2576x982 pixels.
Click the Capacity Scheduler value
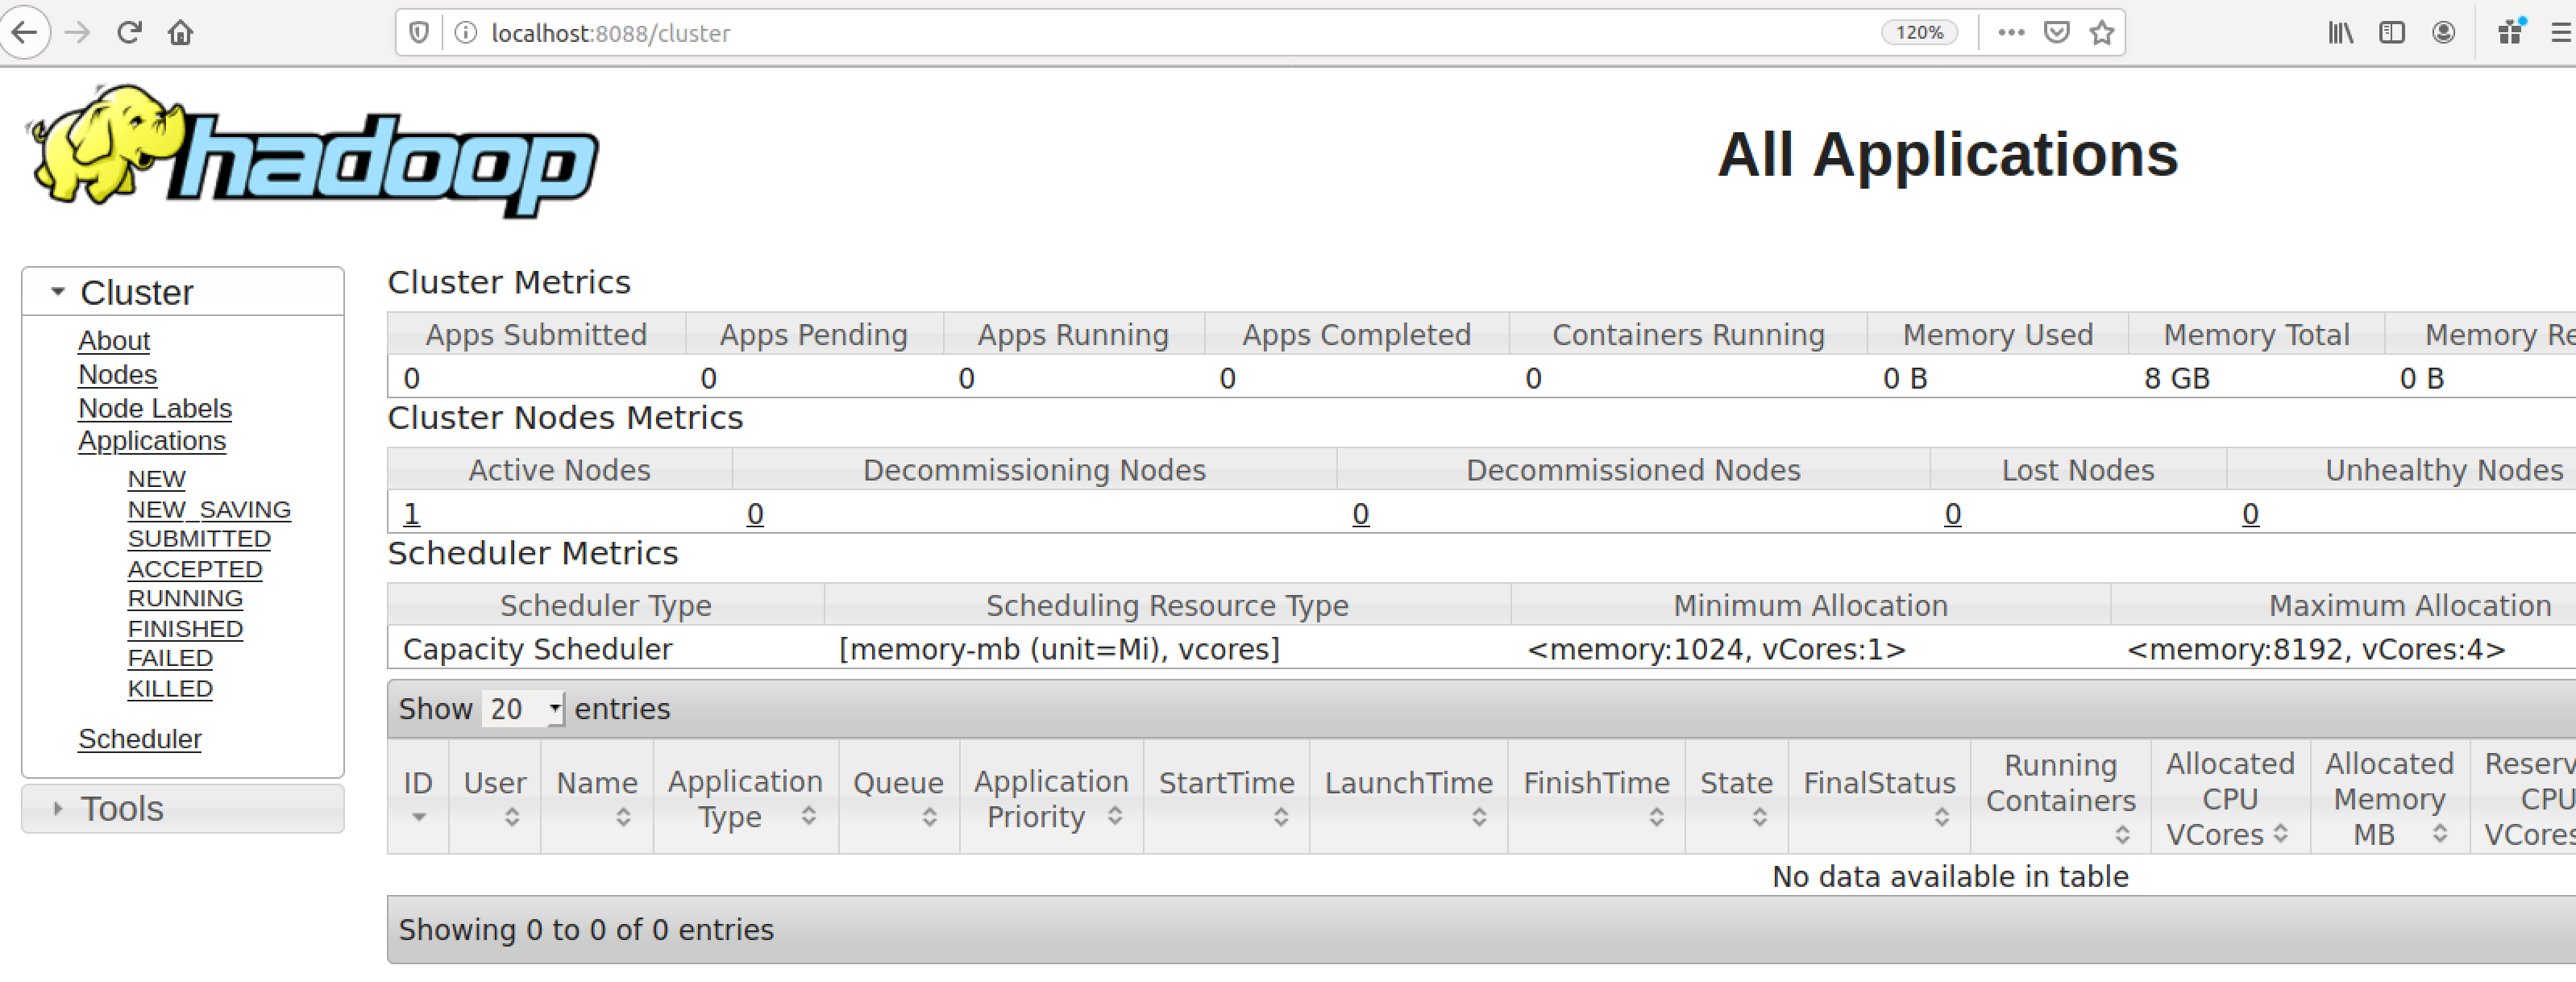(537, 649)
